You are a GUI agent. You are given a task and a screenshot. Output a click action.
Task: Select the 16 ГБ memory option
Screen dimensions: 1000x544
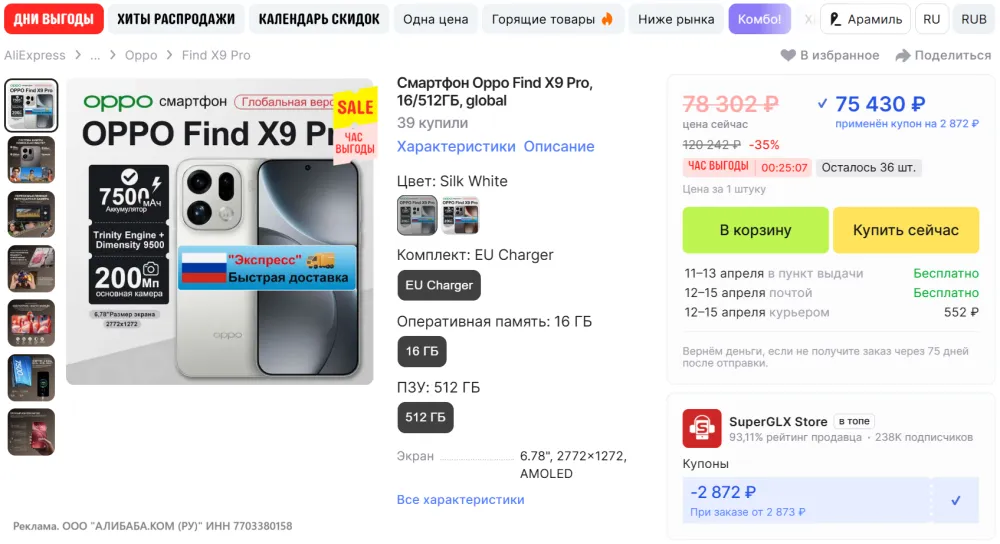(x=422, y=351)
